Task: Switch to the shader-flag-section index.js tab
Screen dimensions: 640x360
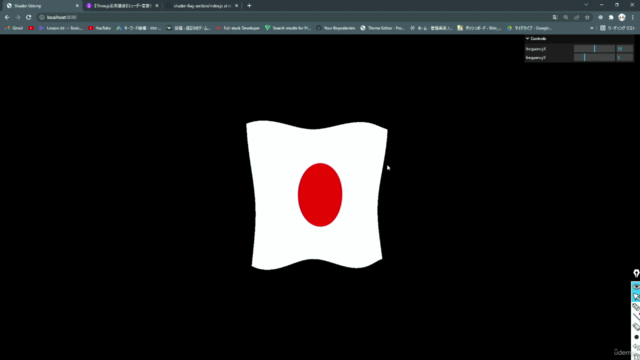Action: tap(201, 6)
